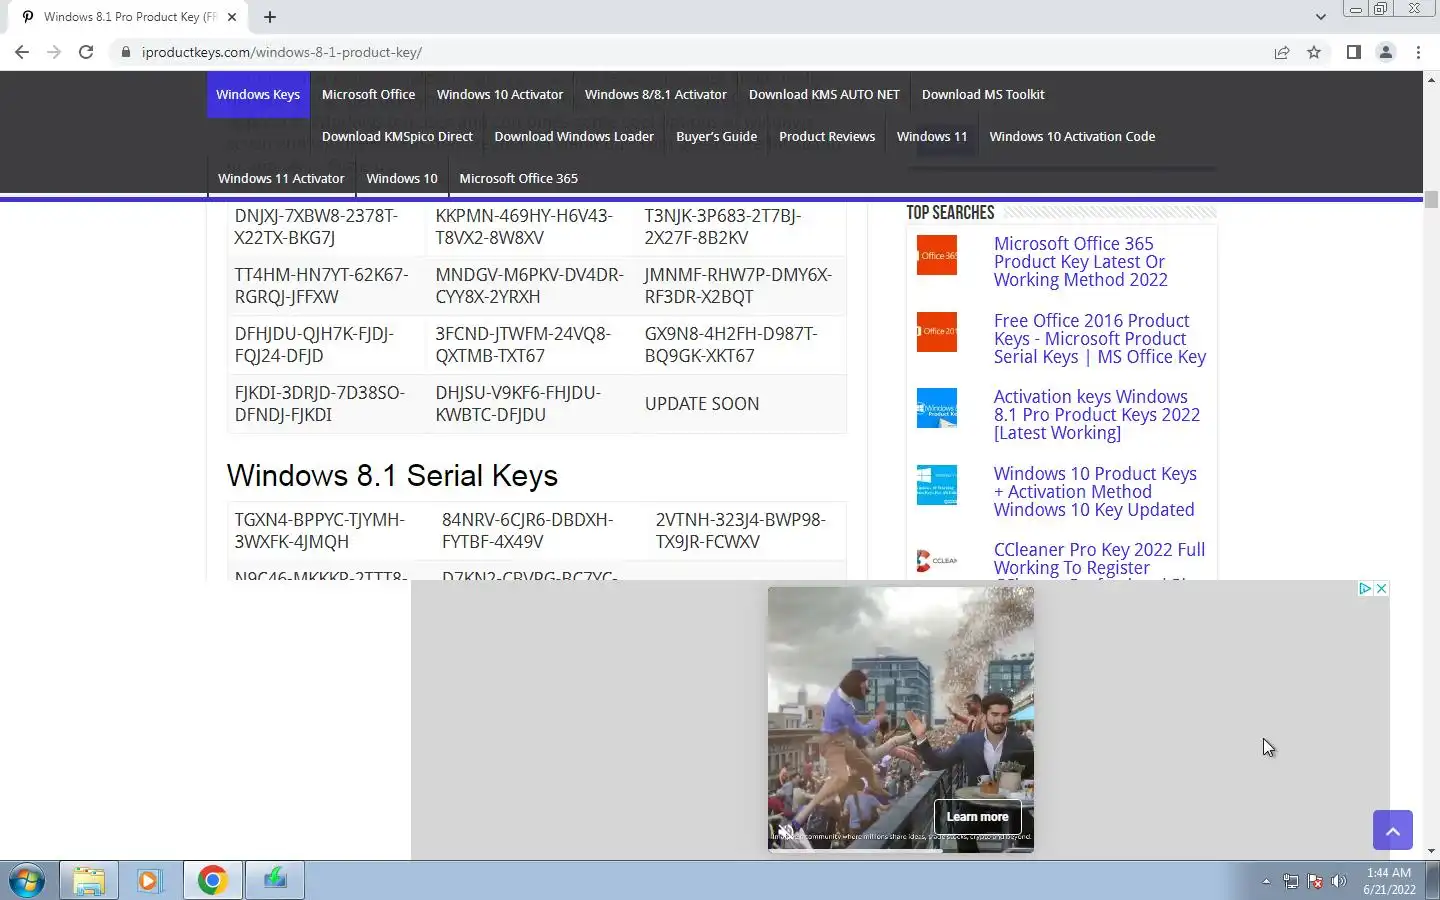The width and height of the screenshot is (1440, 900).
Task: Click the address bar URL field
Action: click(x=690, y=52)
